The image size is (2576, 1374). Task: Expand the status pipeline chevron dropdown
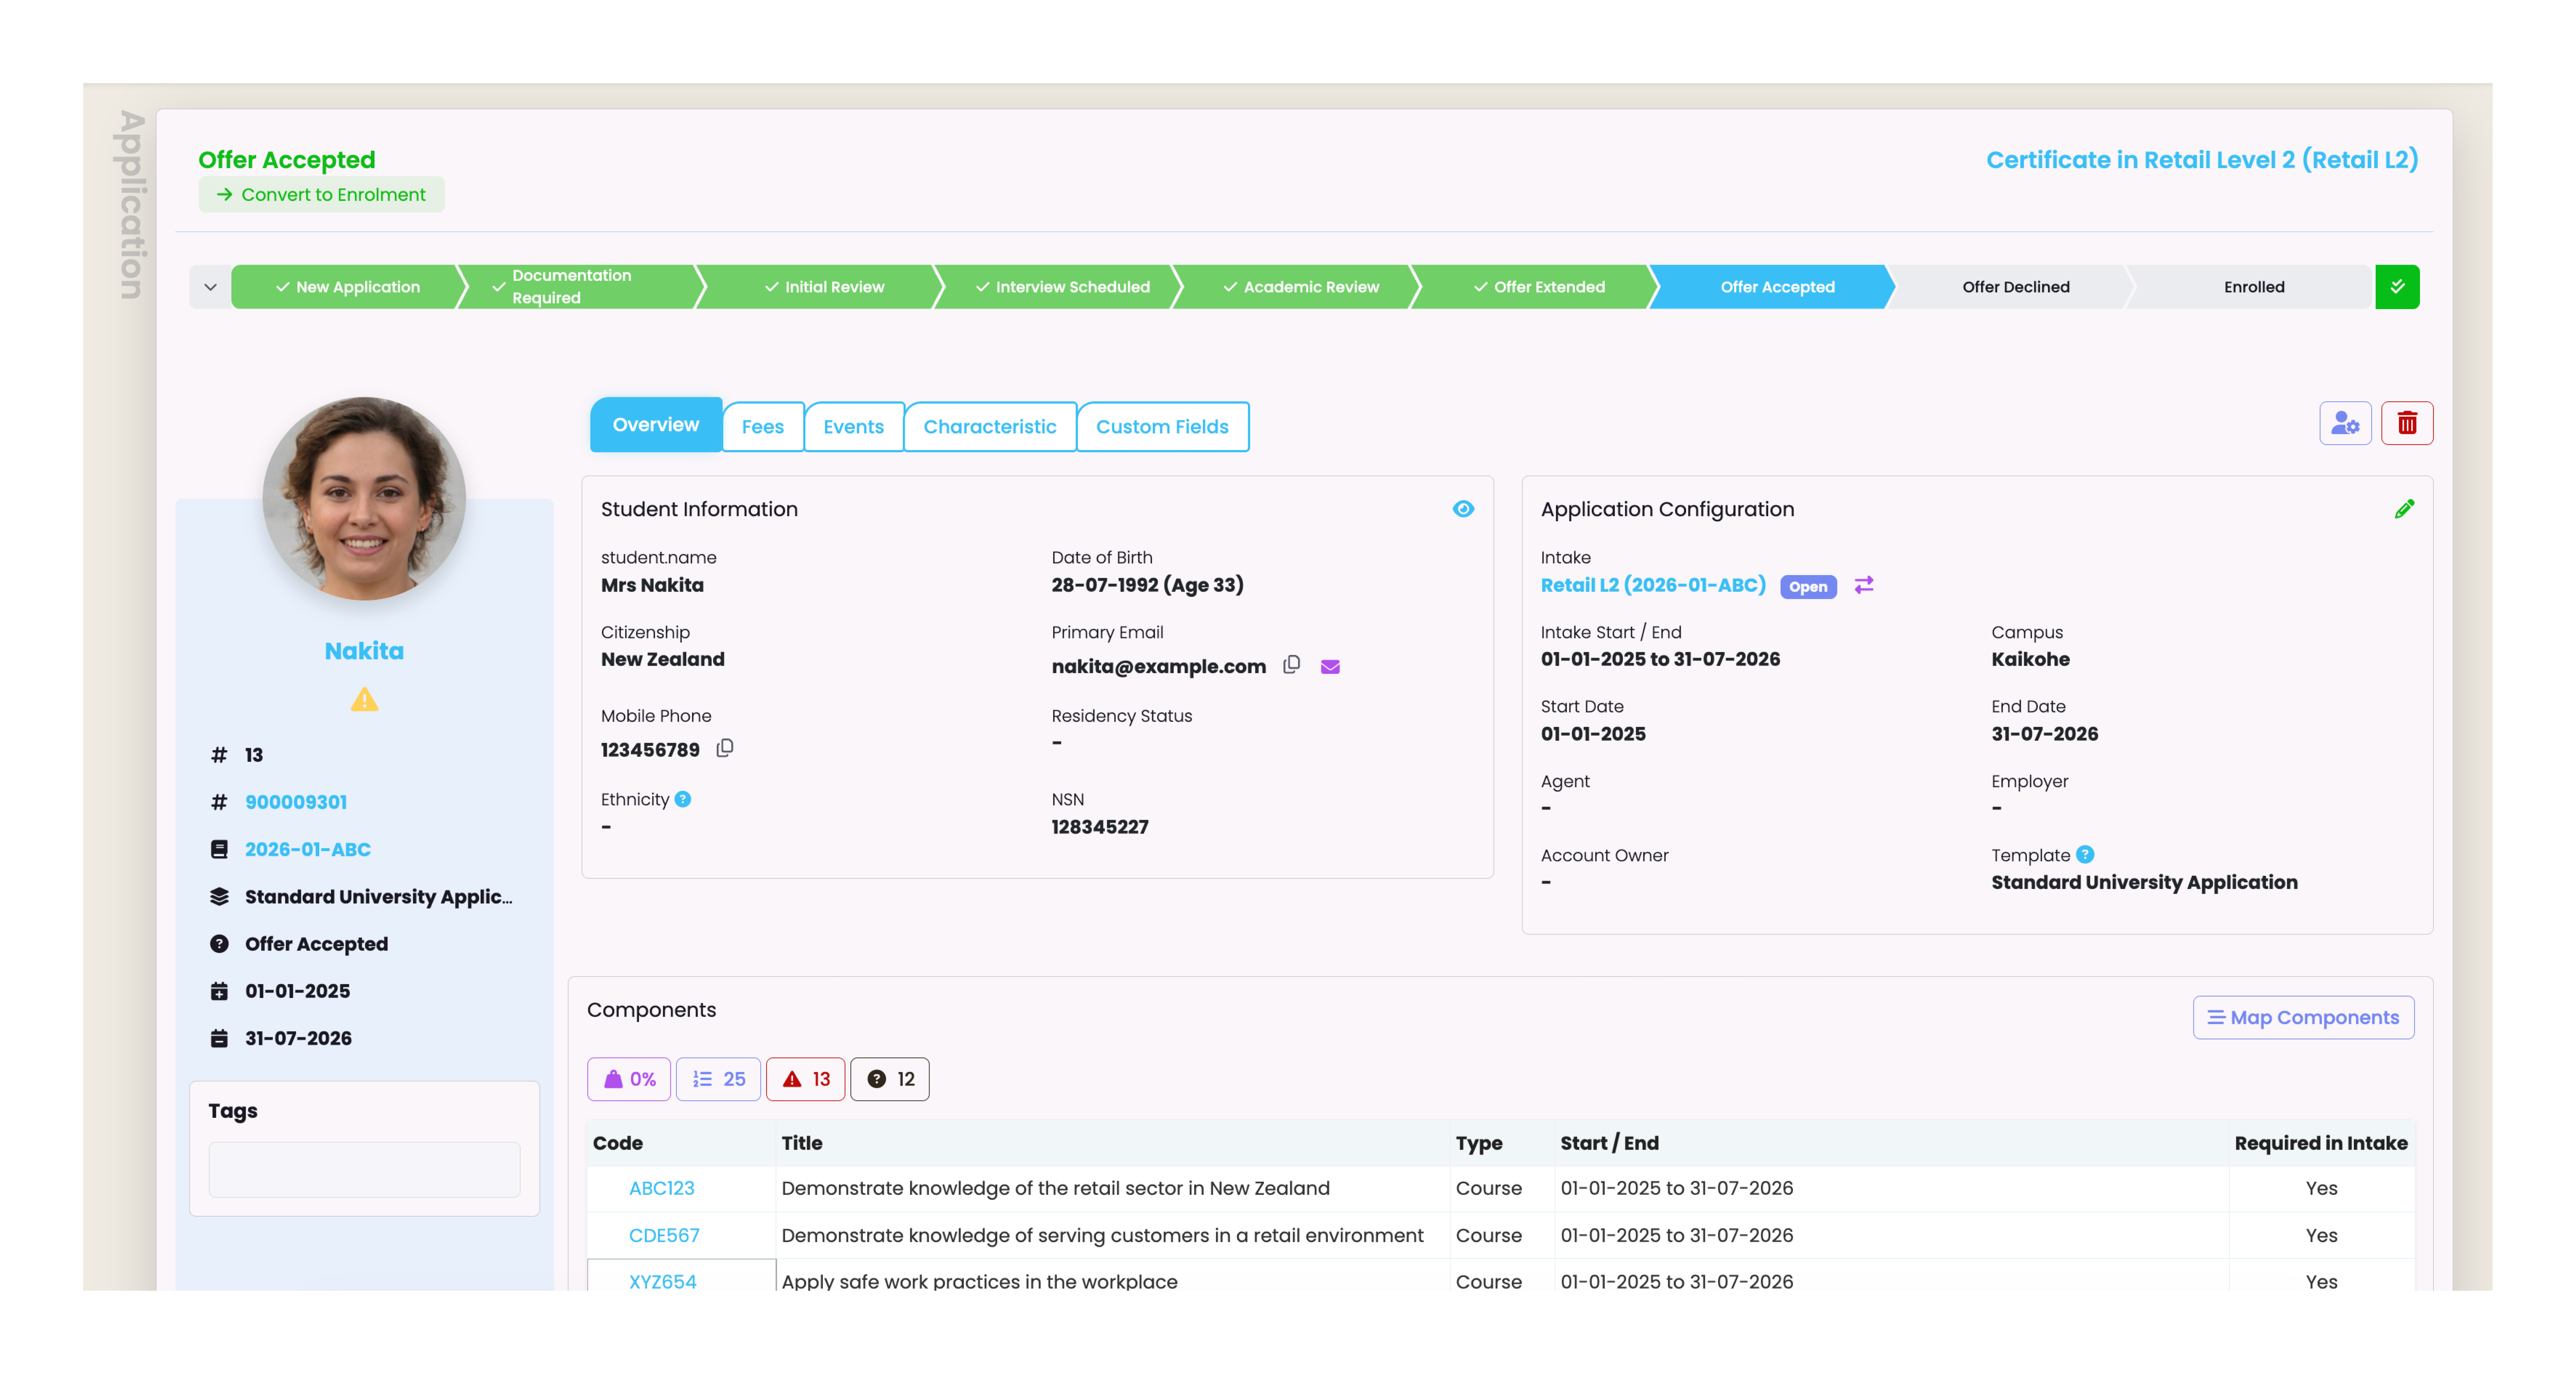210,287
